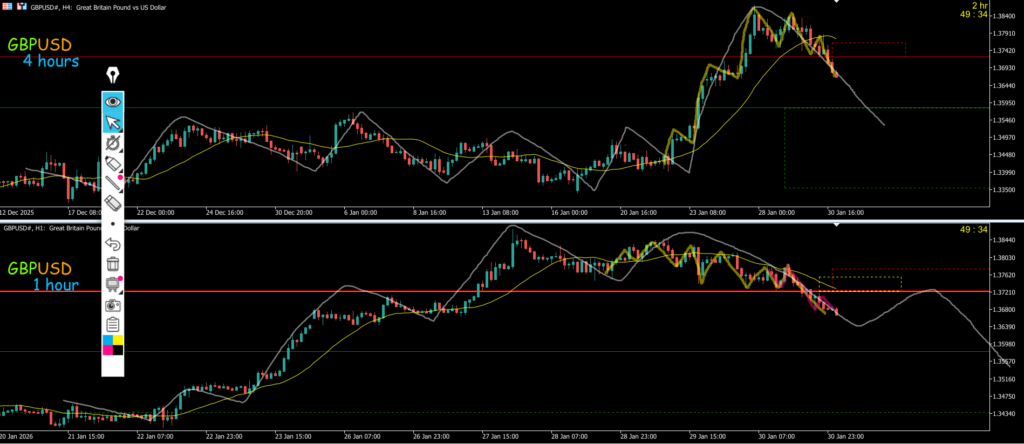1024x444 pixels.
Task: Click price level 1.37210 on the H1 axis
Action: point(1004,293)
